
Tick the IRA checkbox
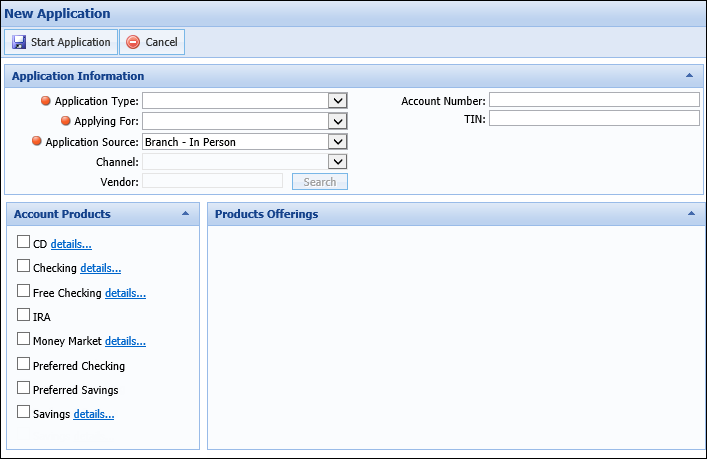(23, 314)
